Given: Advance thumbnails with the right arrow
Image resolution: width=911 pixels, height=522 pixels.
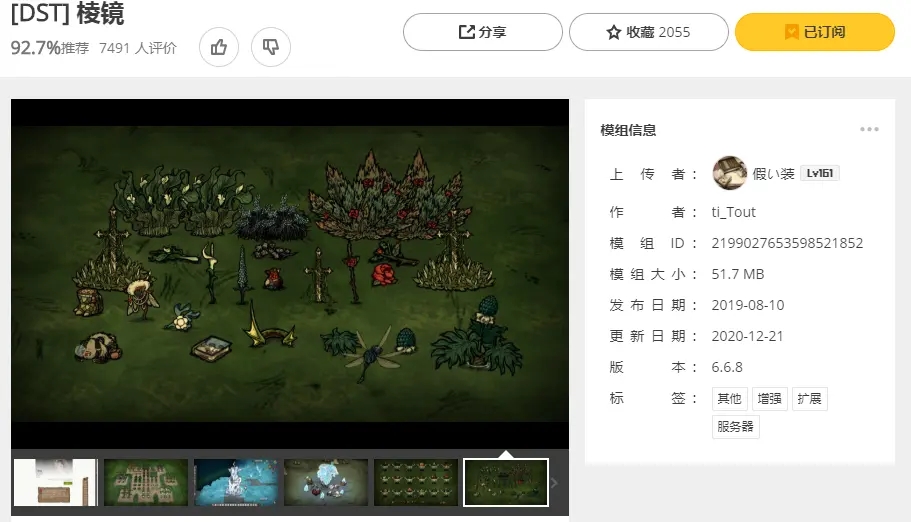Looking at the screenshot, I should pos(555,482).
